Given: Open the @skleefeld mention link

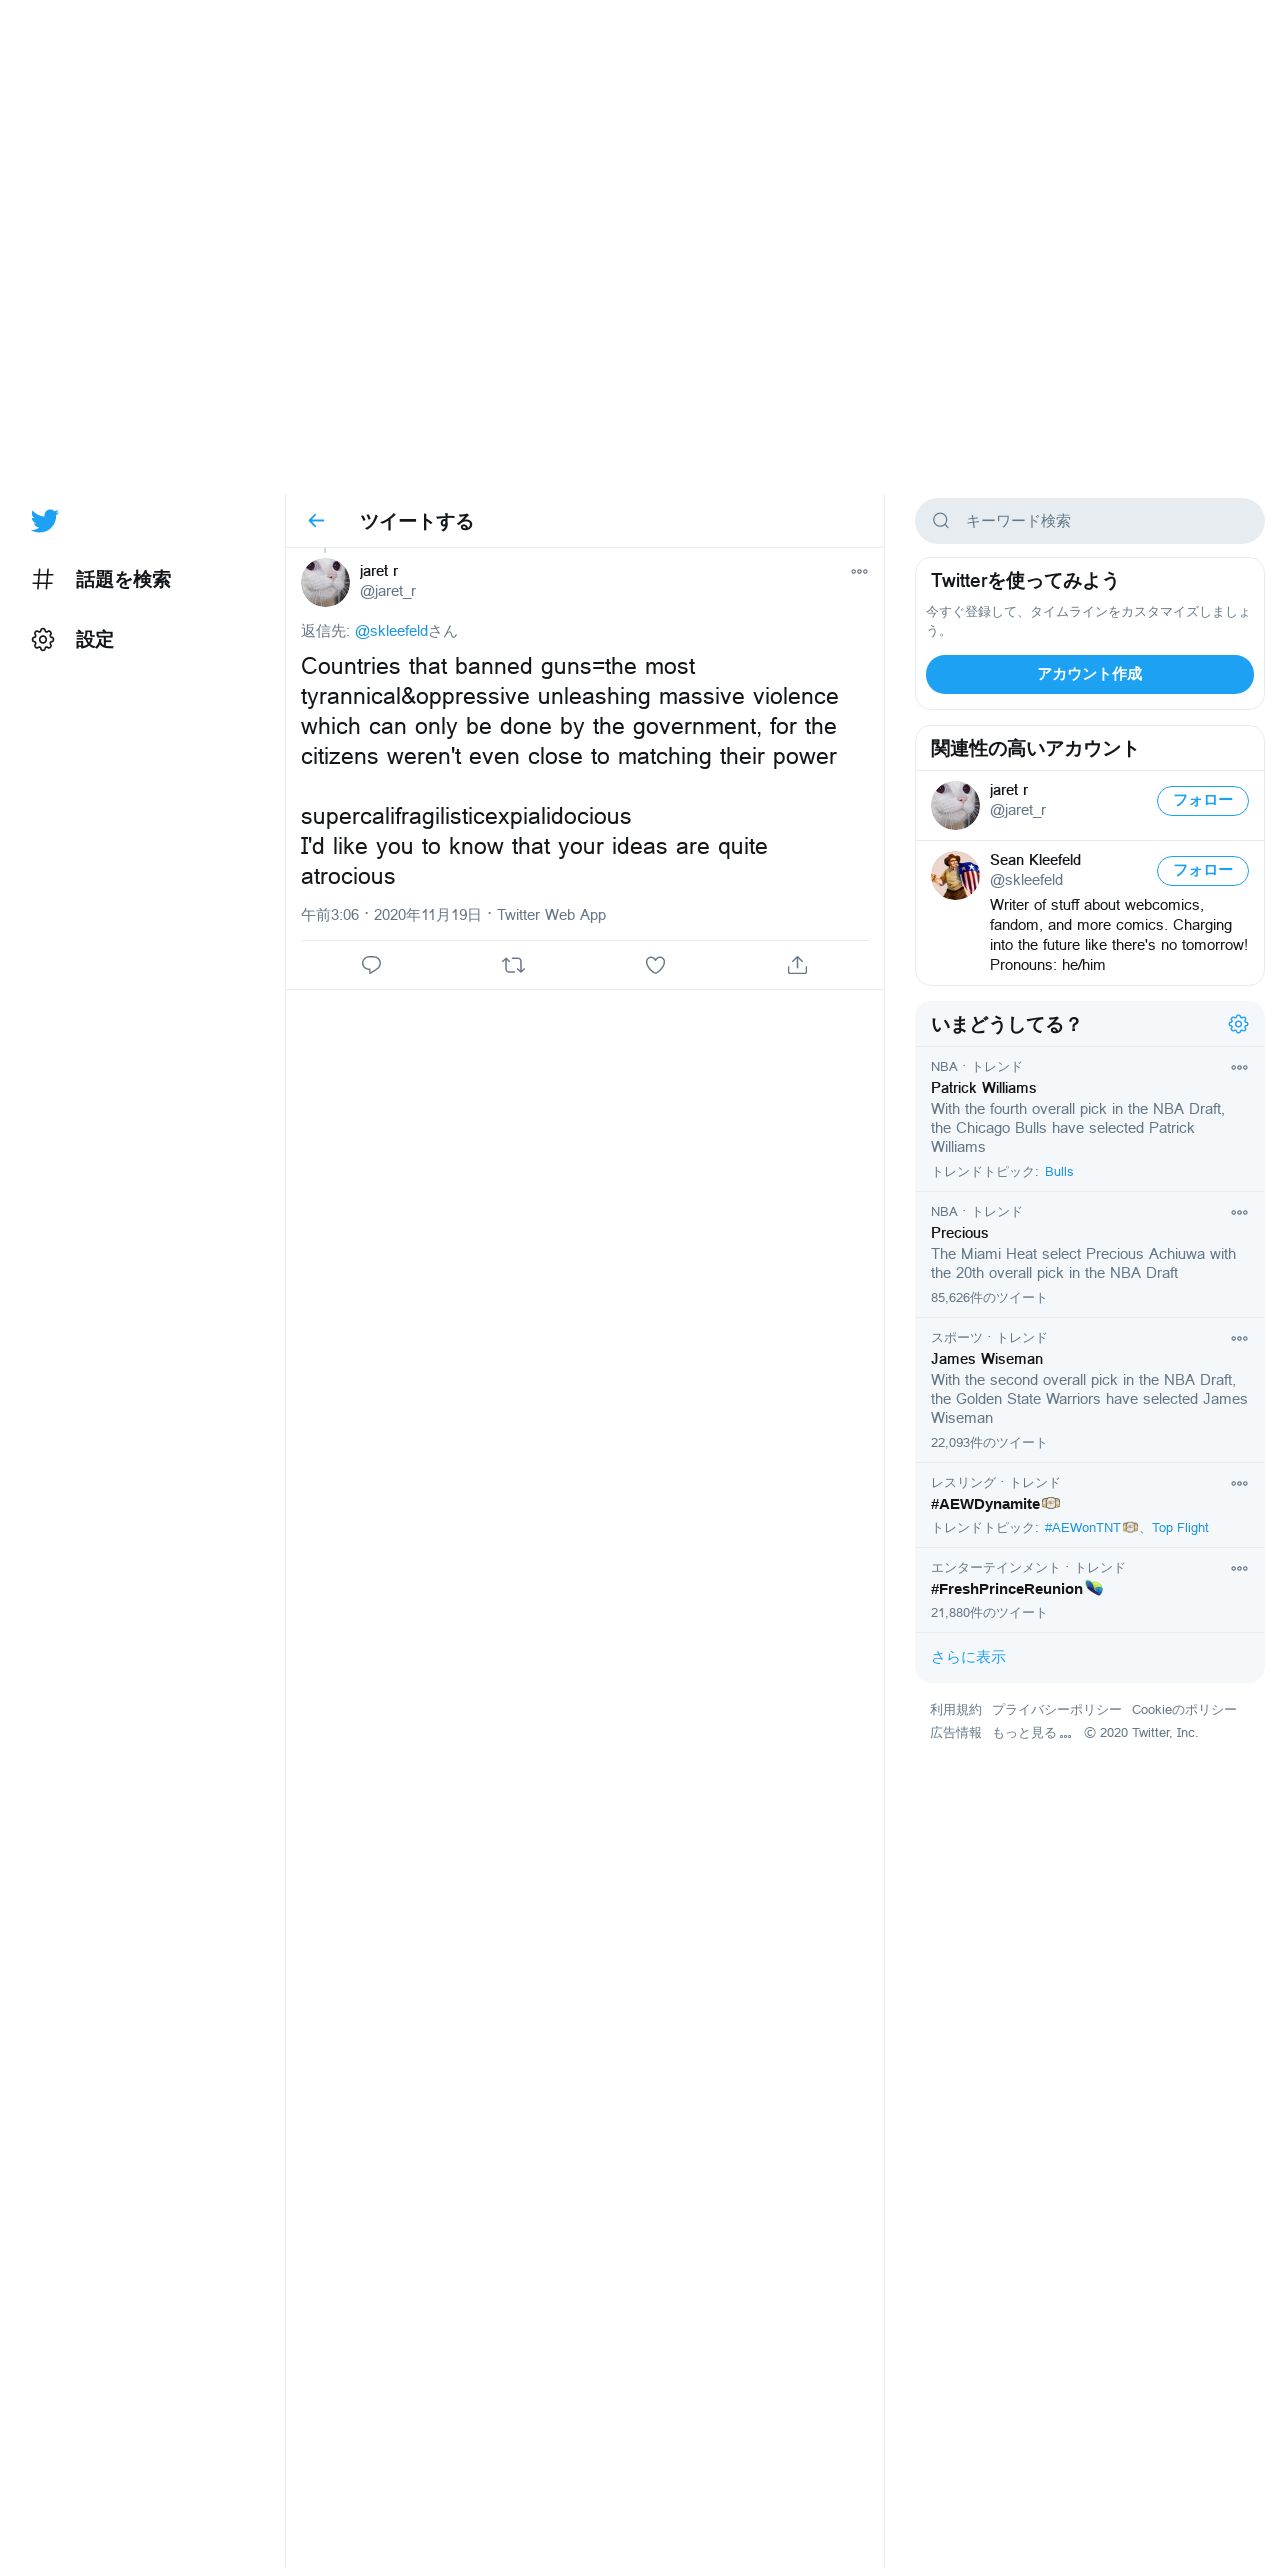Looking at the screenshot, I should click(391, 631).
